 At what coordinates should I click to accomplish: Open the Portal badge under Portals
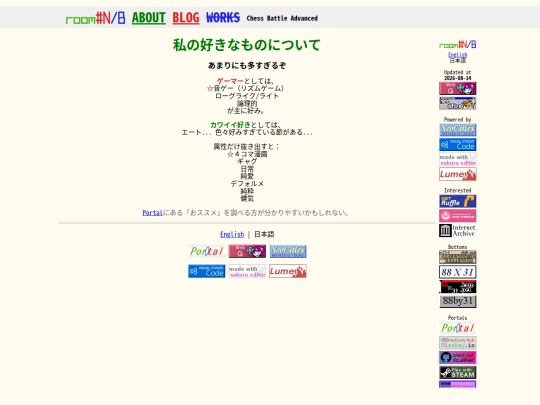tap(457, 328)
